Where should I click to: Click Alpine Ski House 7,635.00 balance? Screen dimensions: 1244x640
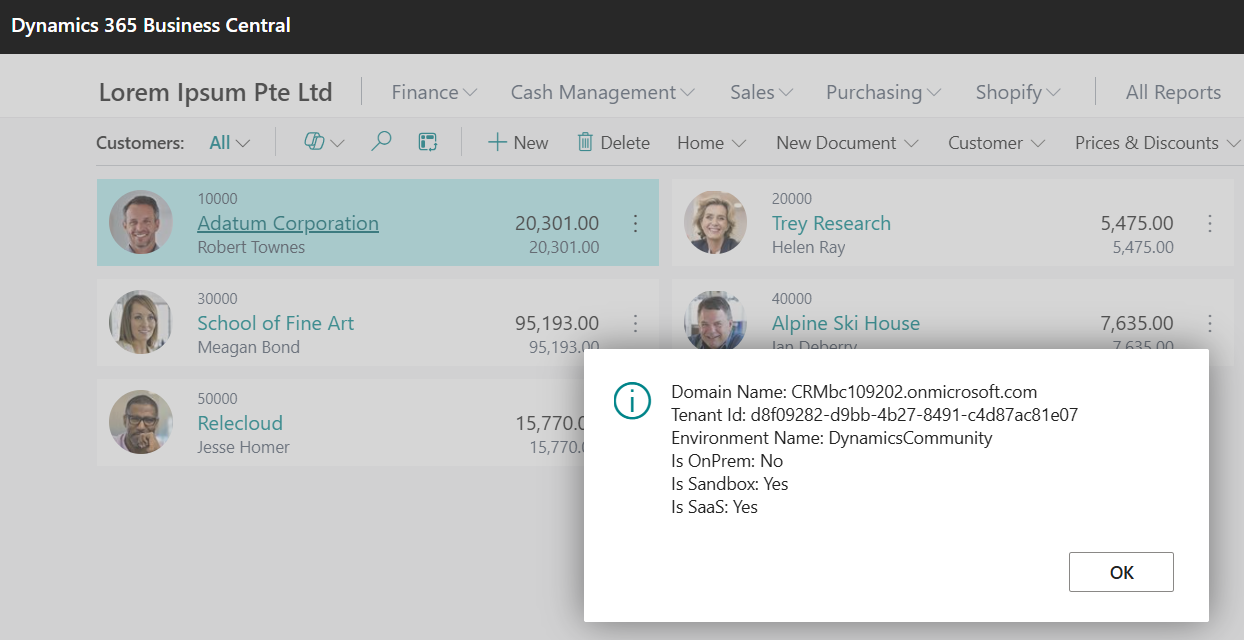click(1137, 323)
